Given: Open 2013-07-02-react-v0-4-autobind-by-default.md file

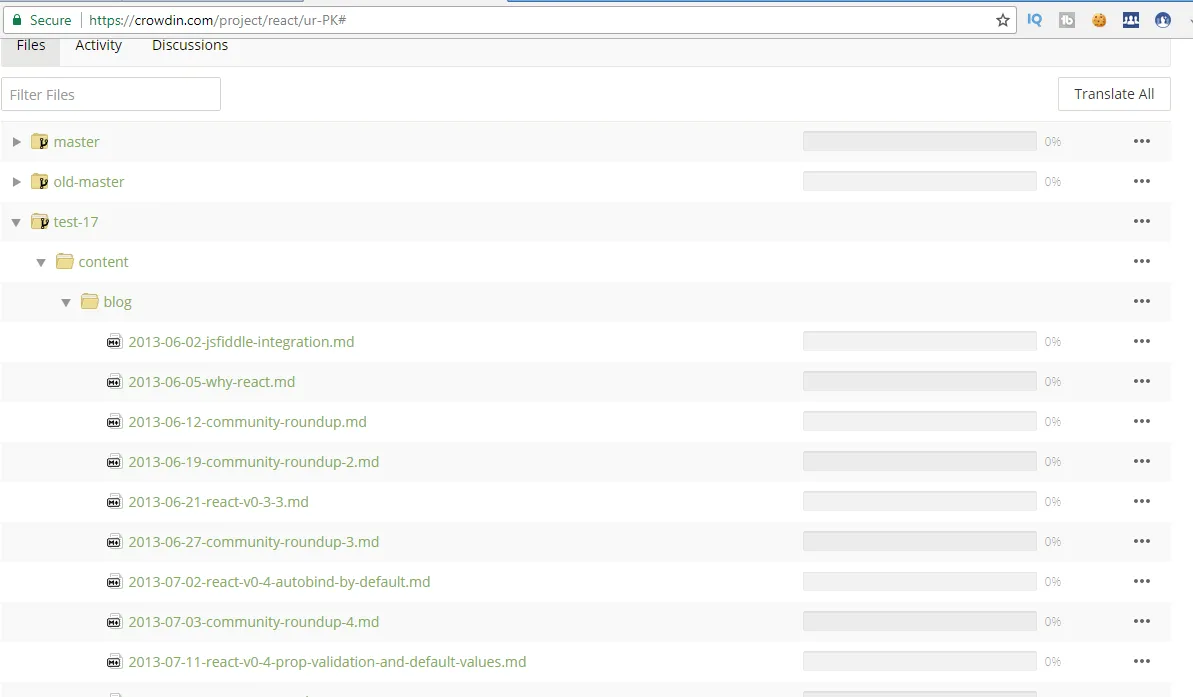Looking at the screenshot, I should click(279, 582).
